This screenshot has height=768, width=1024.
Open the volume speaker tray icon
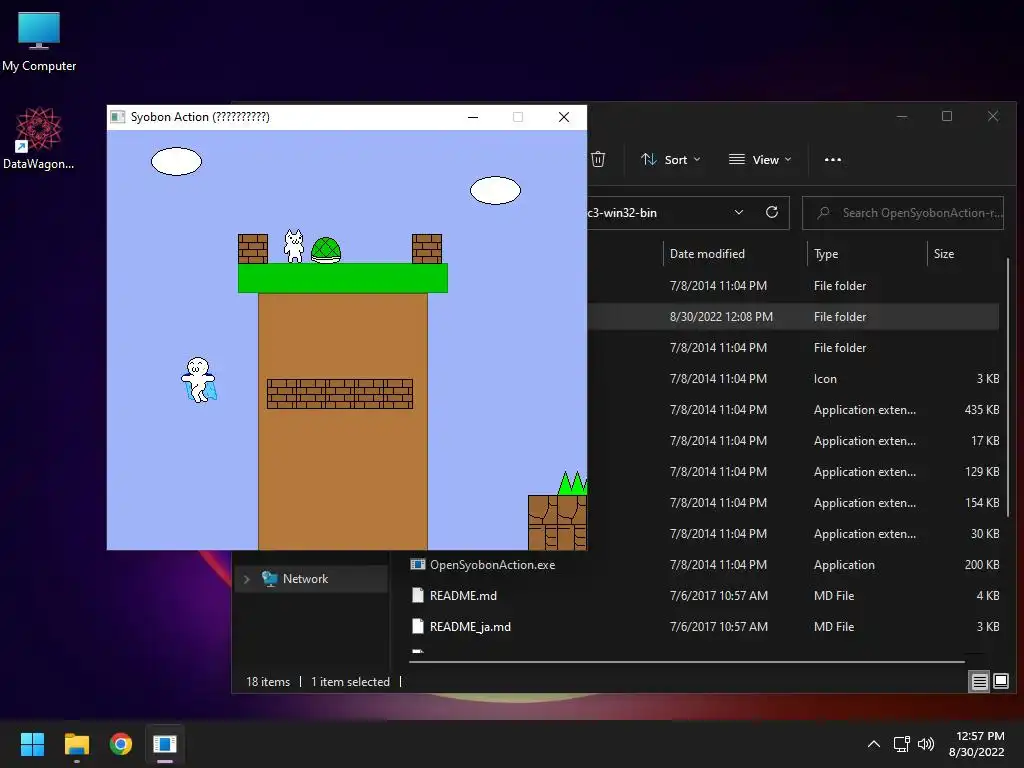coord(926,744)
